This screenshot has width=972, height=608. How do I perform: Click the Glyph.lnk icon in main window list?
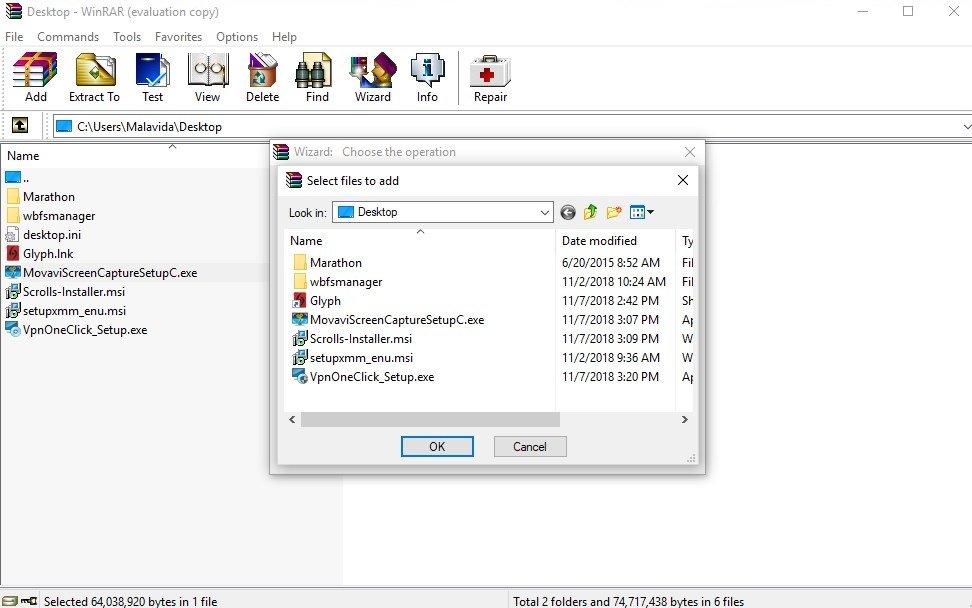12,253
